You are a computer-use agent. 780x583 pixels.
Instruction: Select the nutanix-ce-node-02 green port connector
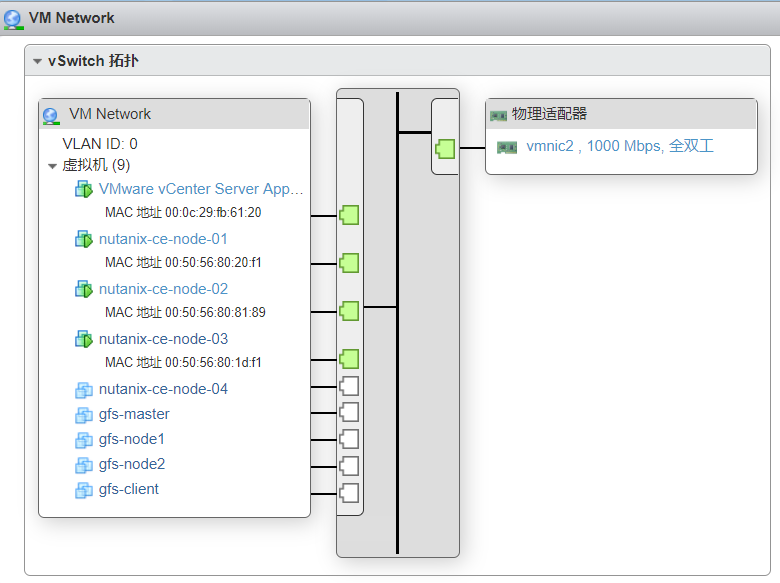click(x=349, y=311)
